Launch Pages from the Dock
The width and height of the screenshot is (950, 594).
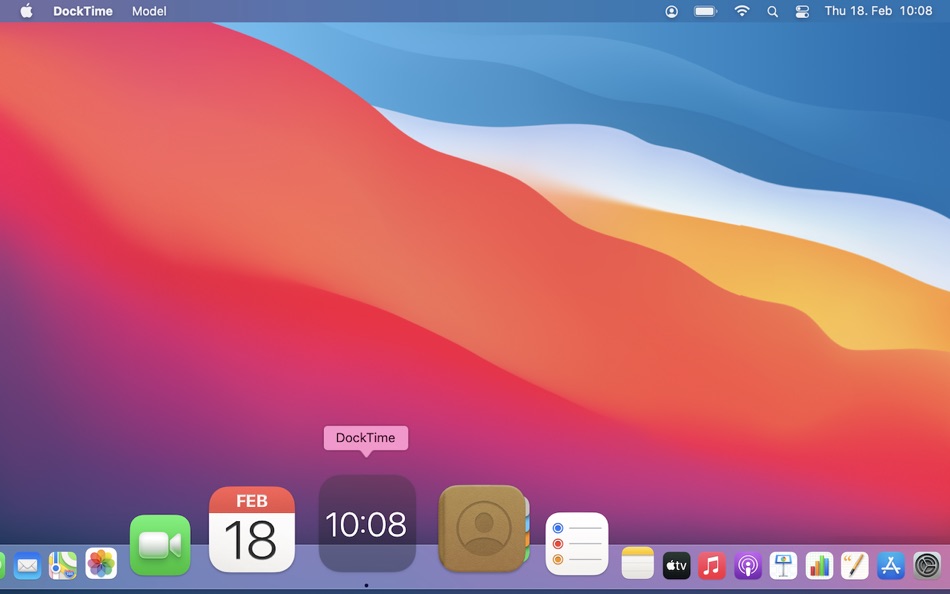pos(855,565)
